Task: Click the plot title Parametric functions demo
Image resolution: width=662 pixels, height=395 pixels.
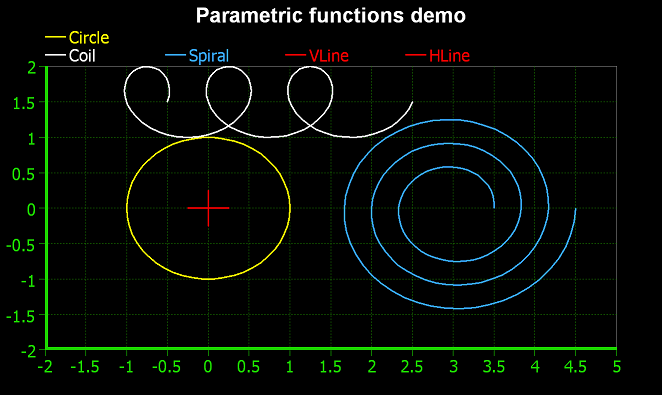Action: click(331, 16)
